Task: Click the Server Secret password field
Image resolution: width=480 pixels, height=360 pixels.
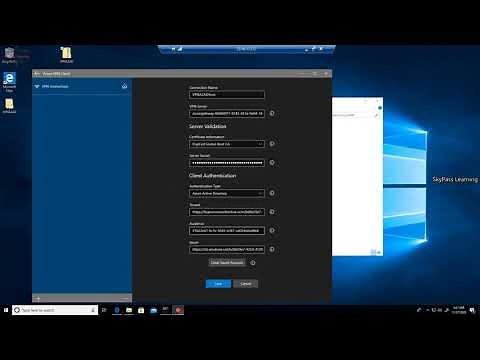Action: 227,163
